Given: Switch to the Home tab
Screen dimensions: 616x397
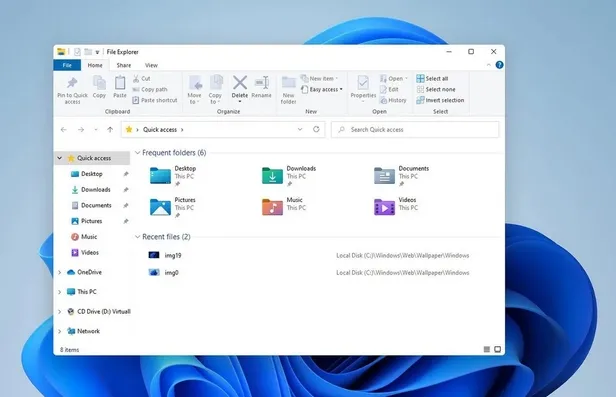Looking at the screenshot, I should [95, 65].
